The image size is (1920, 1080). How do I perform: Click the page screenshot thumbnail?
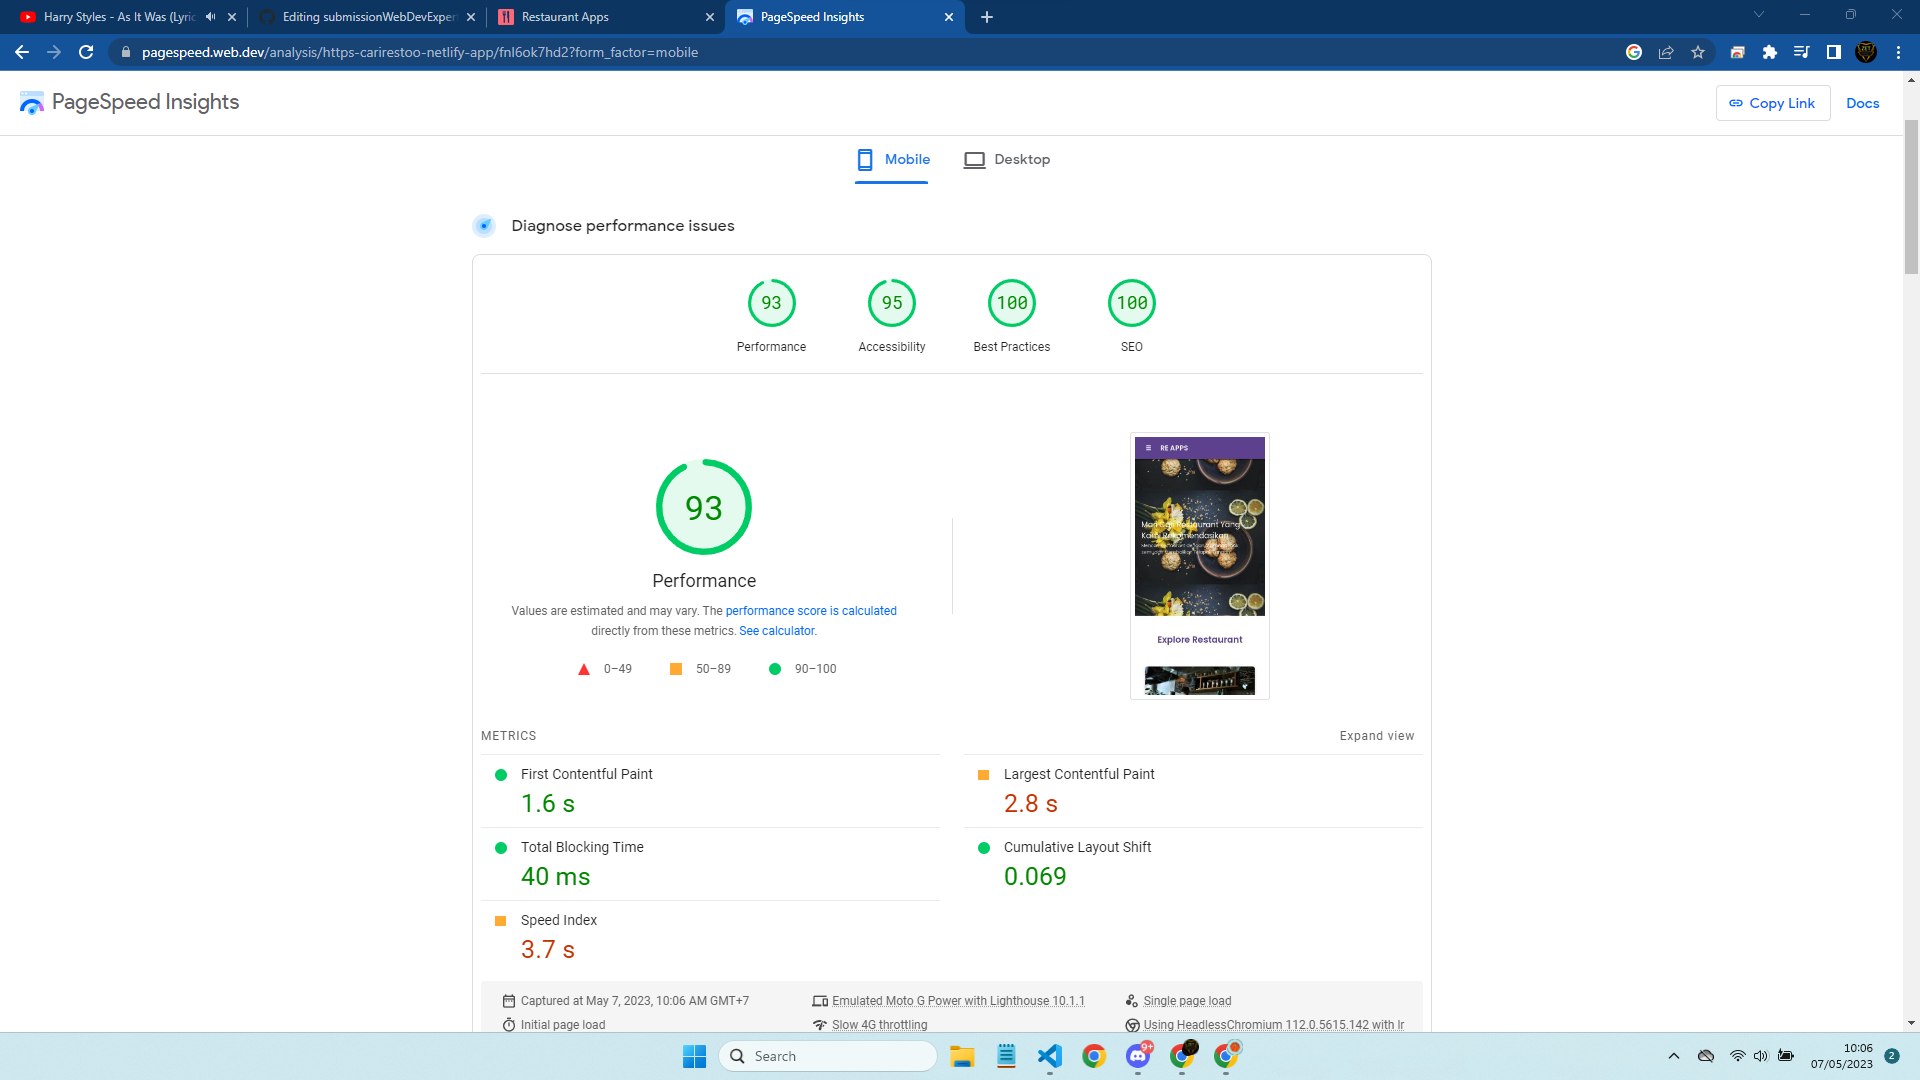coord(1200,566)
